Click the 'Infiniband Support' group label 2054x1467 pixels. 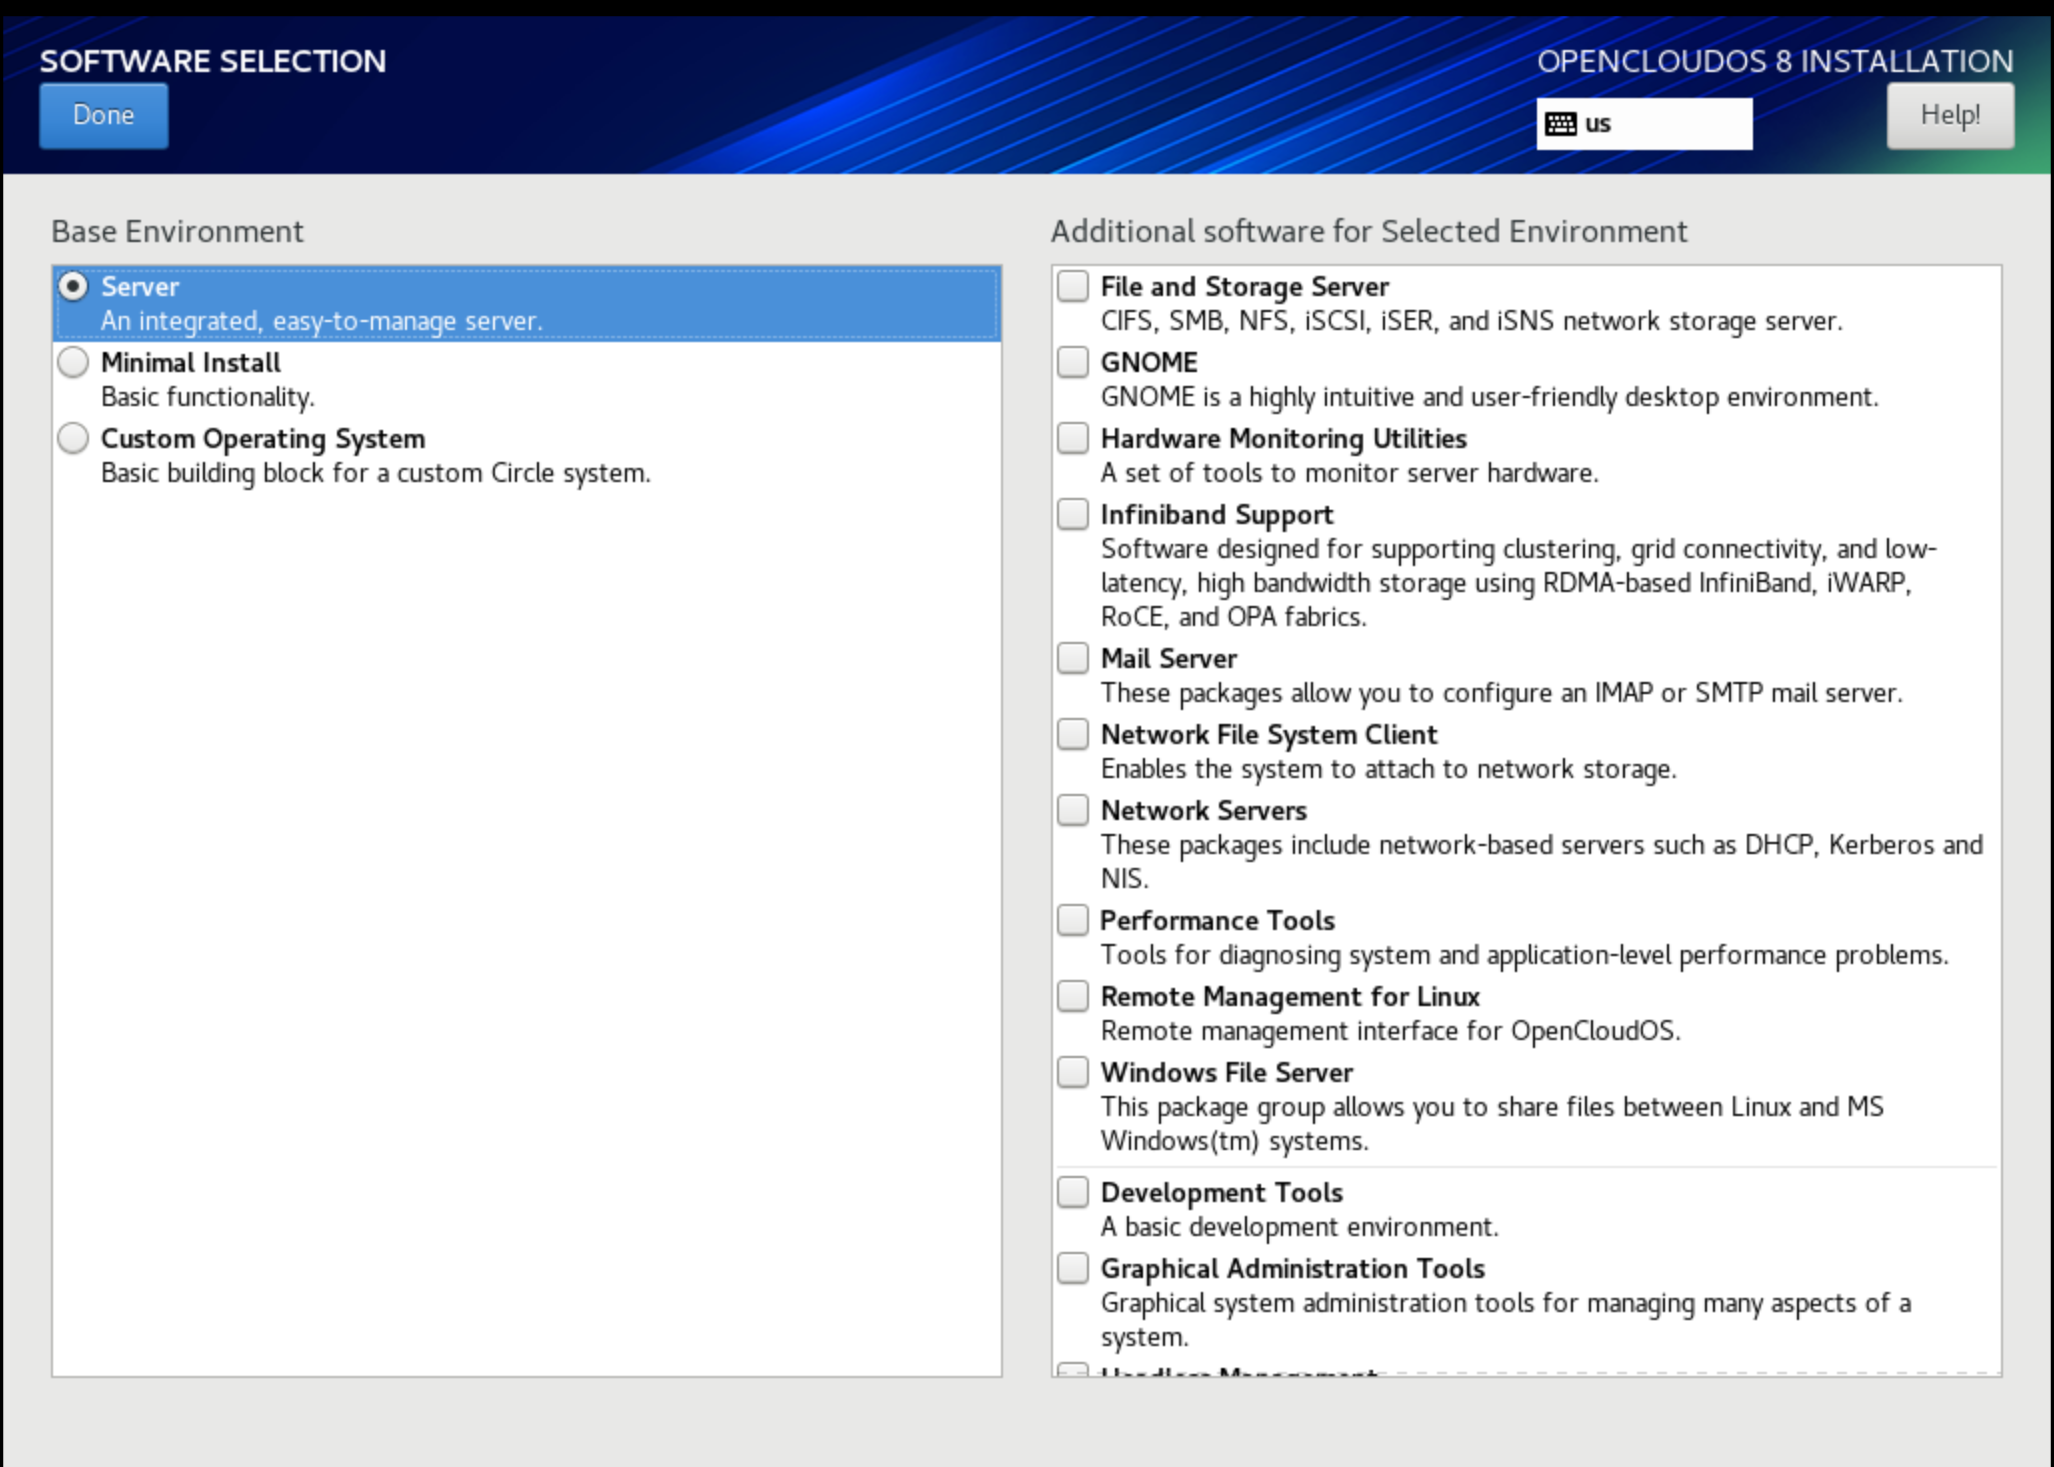[x=1217, y=514]
